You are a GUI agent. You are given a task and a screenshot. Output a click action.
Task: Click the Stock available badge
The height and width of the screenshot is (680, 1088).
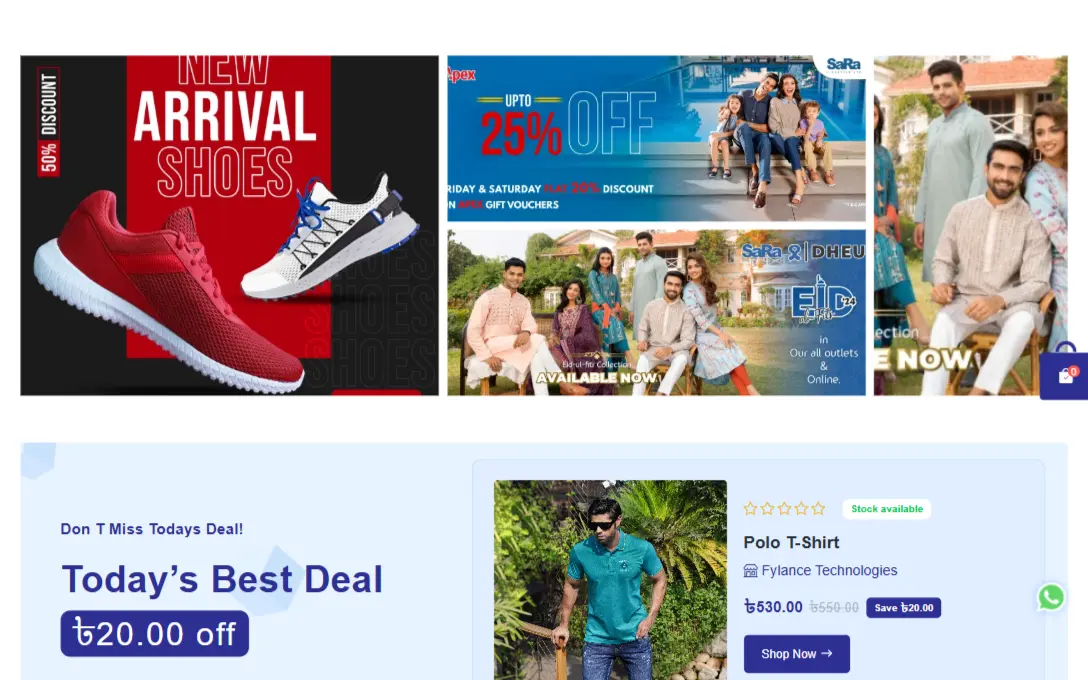(x=887, y=509)
